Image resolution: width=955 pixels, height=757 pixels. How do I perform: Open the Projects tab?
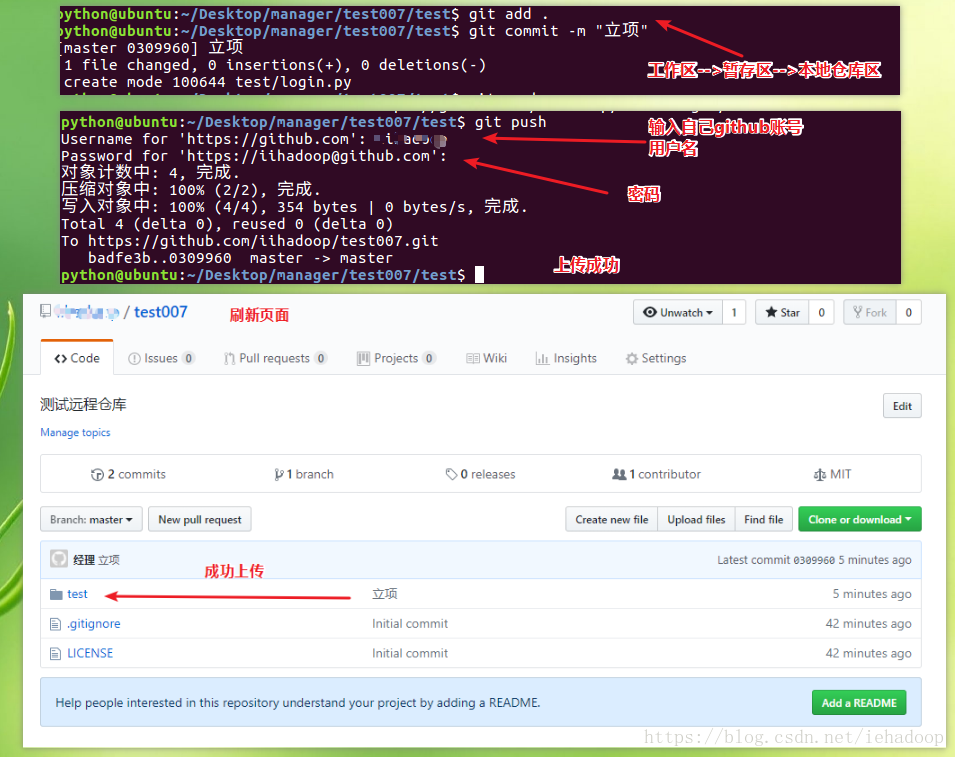396,358
